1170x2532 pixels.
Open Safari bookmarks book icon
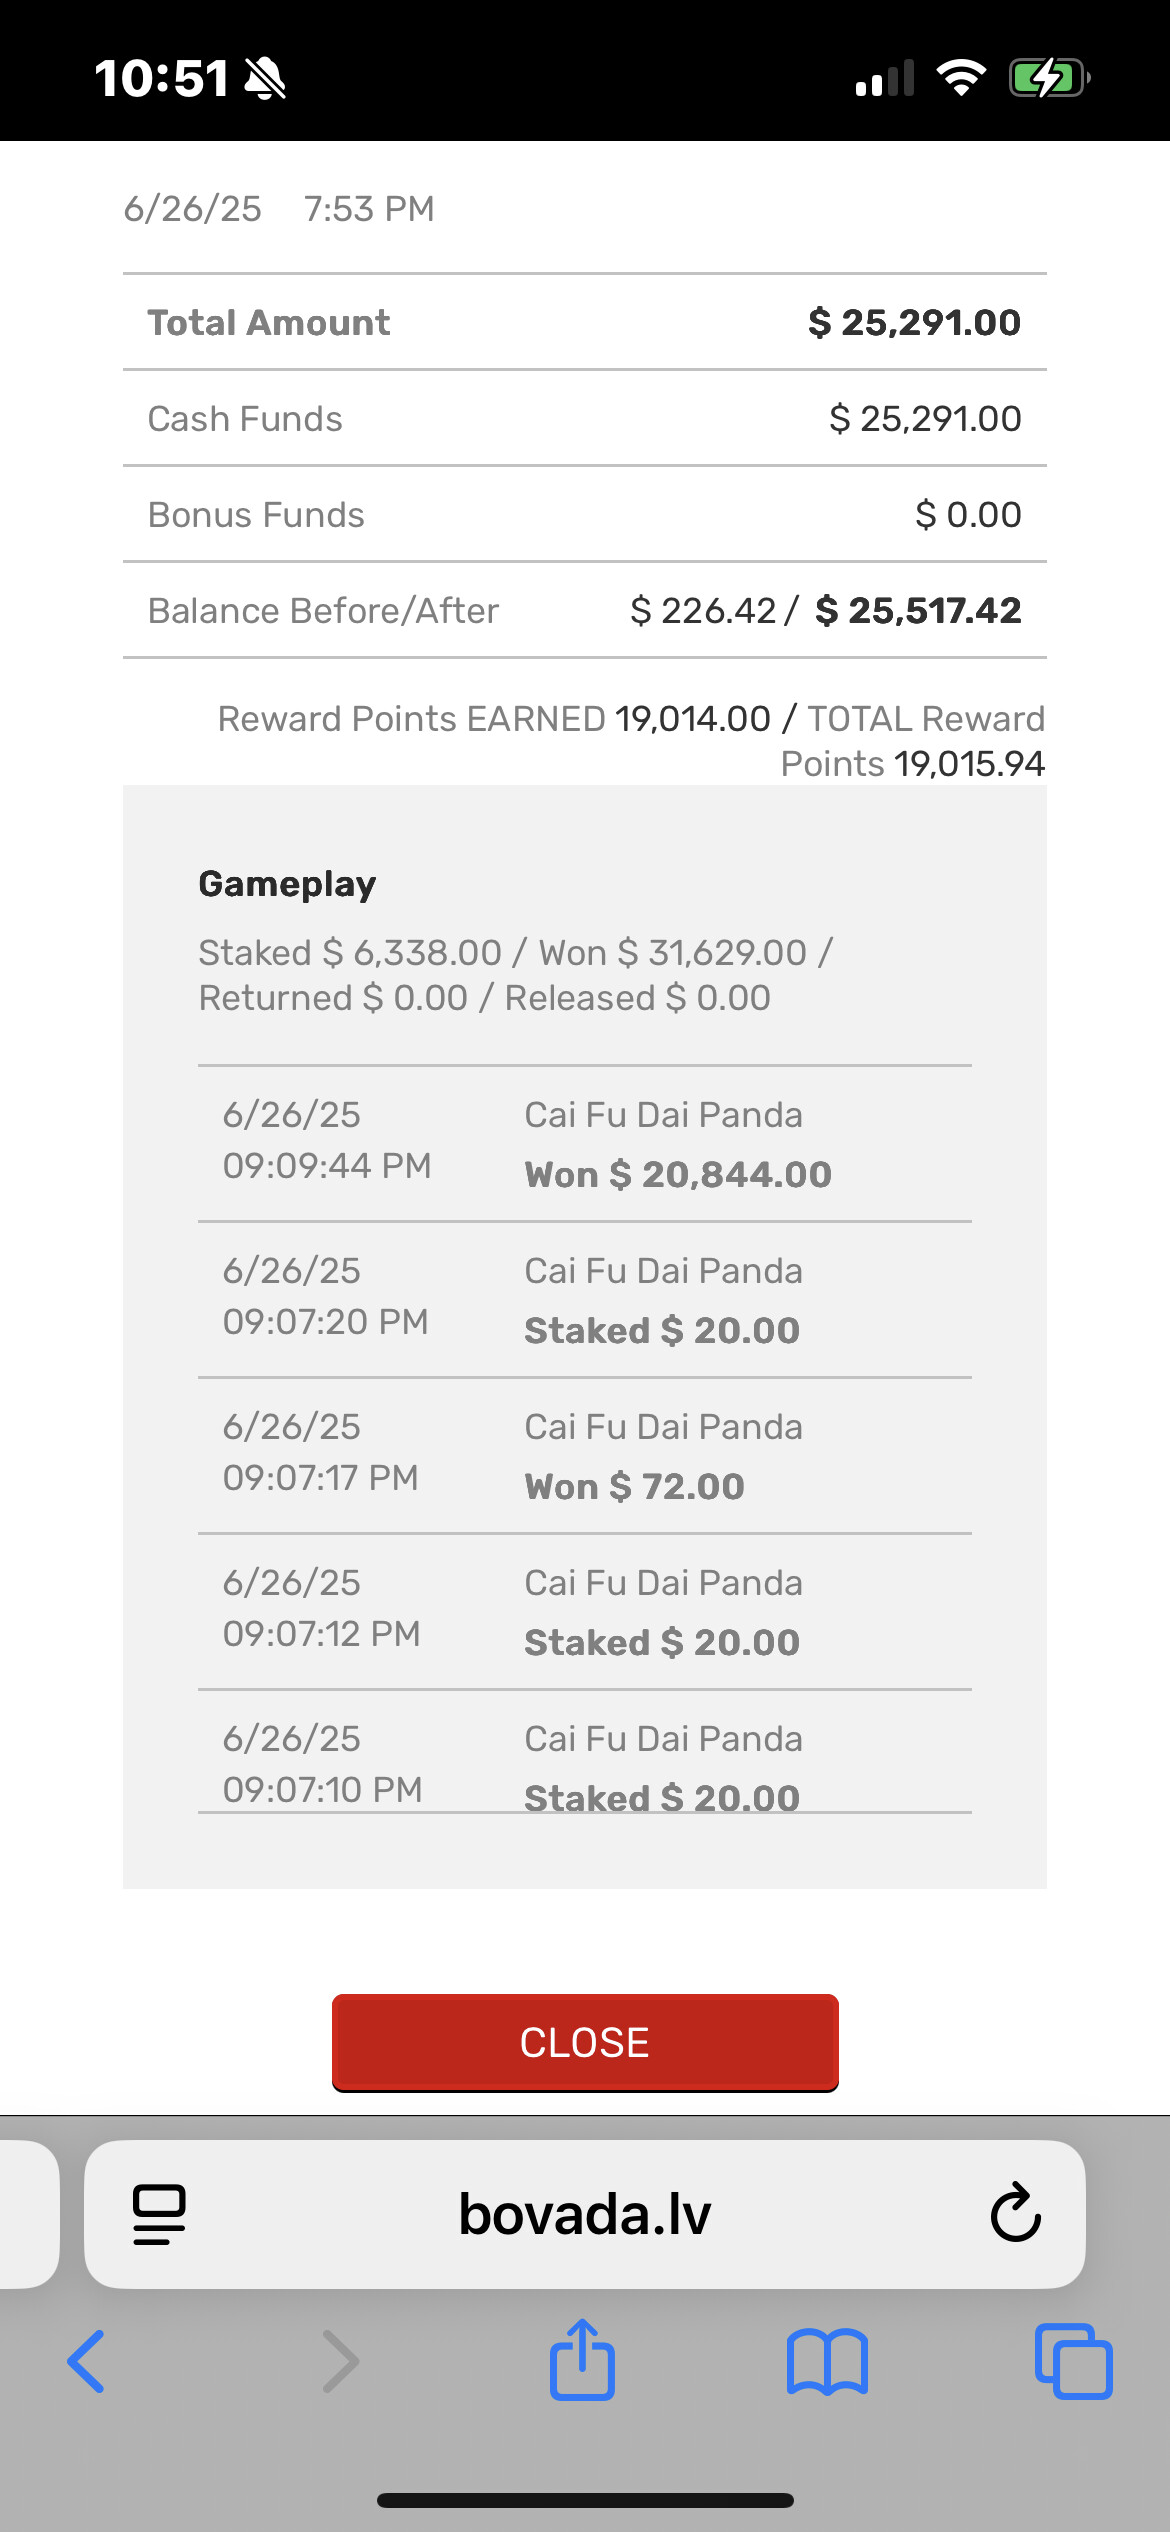(x=827, y=2362)
